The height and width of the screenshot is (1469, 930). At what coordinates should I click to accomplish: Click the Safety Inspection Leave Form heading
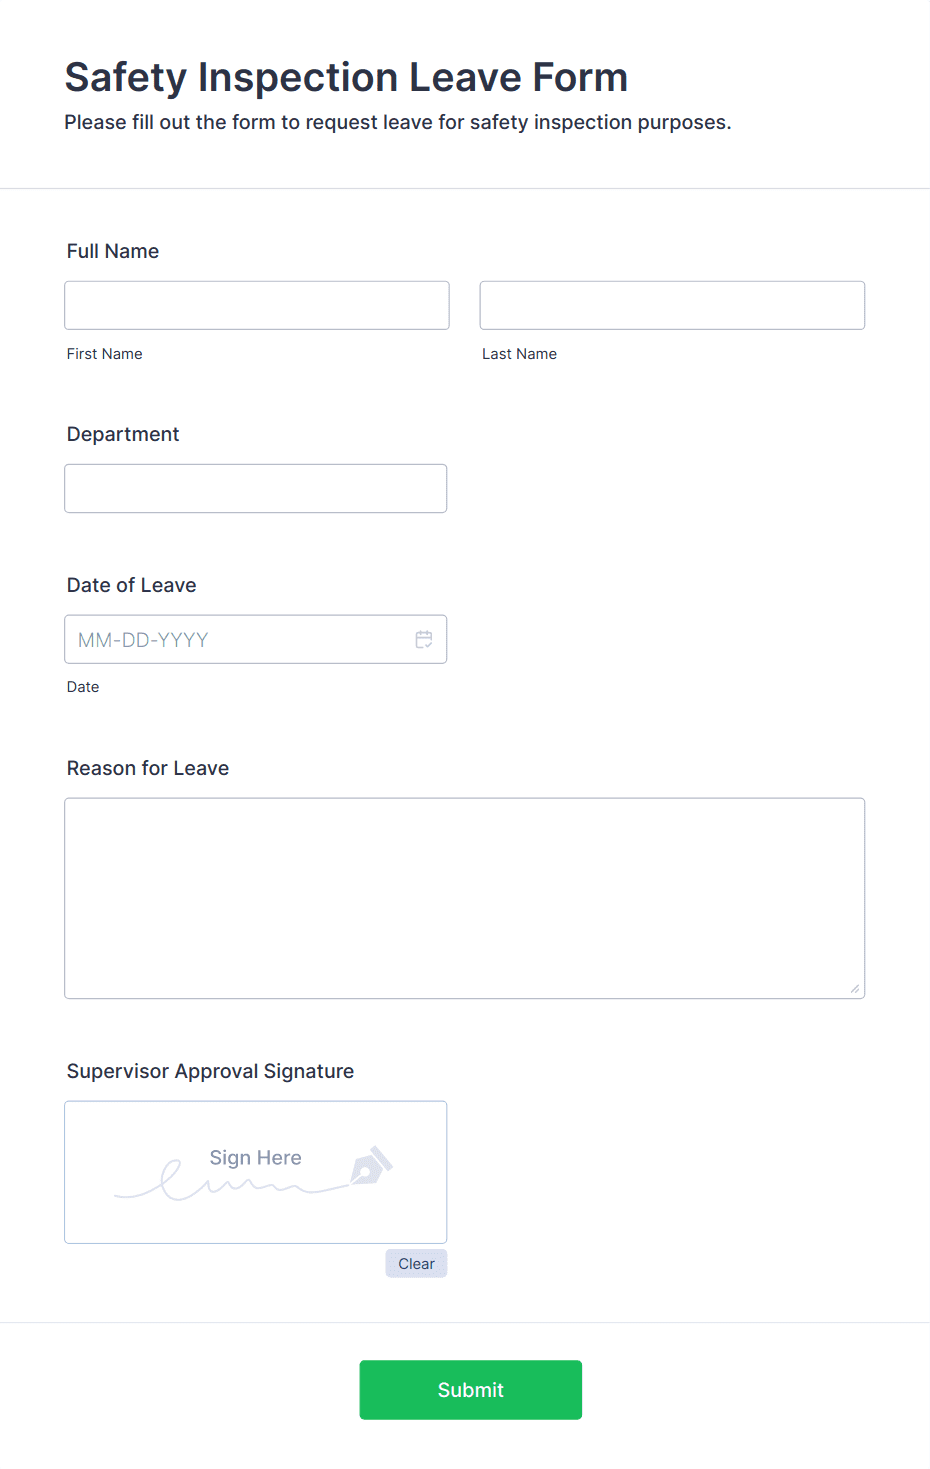346,77
